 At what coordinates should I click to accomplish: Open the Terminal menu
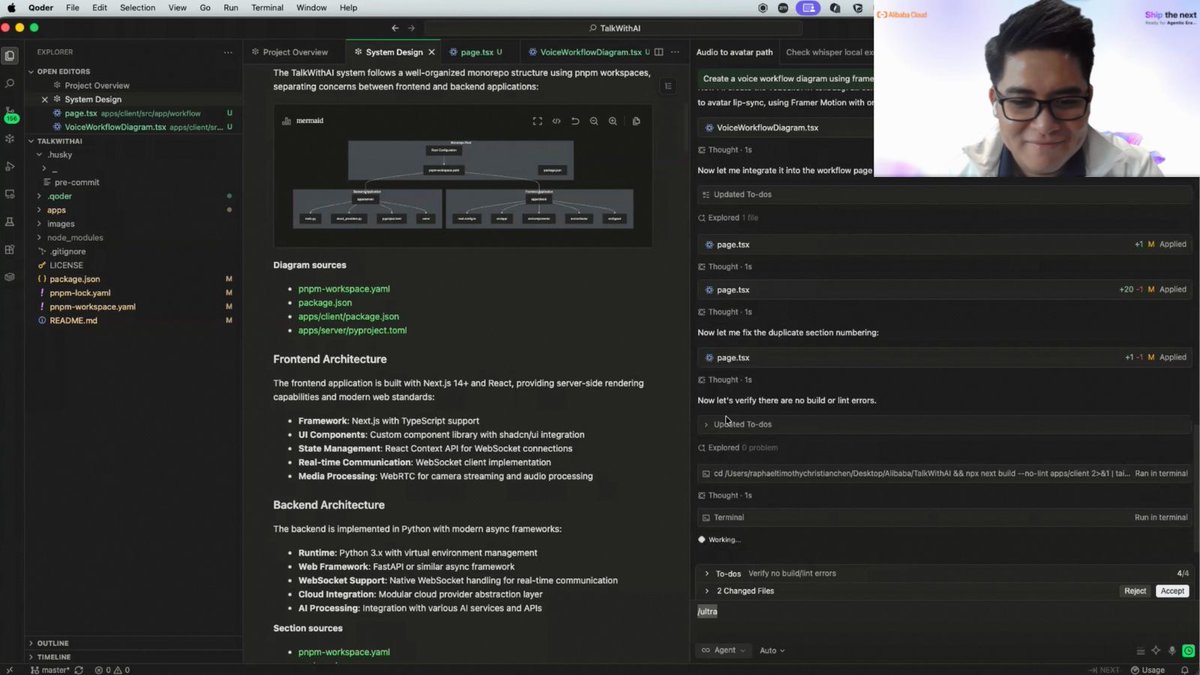click(267, 7)
